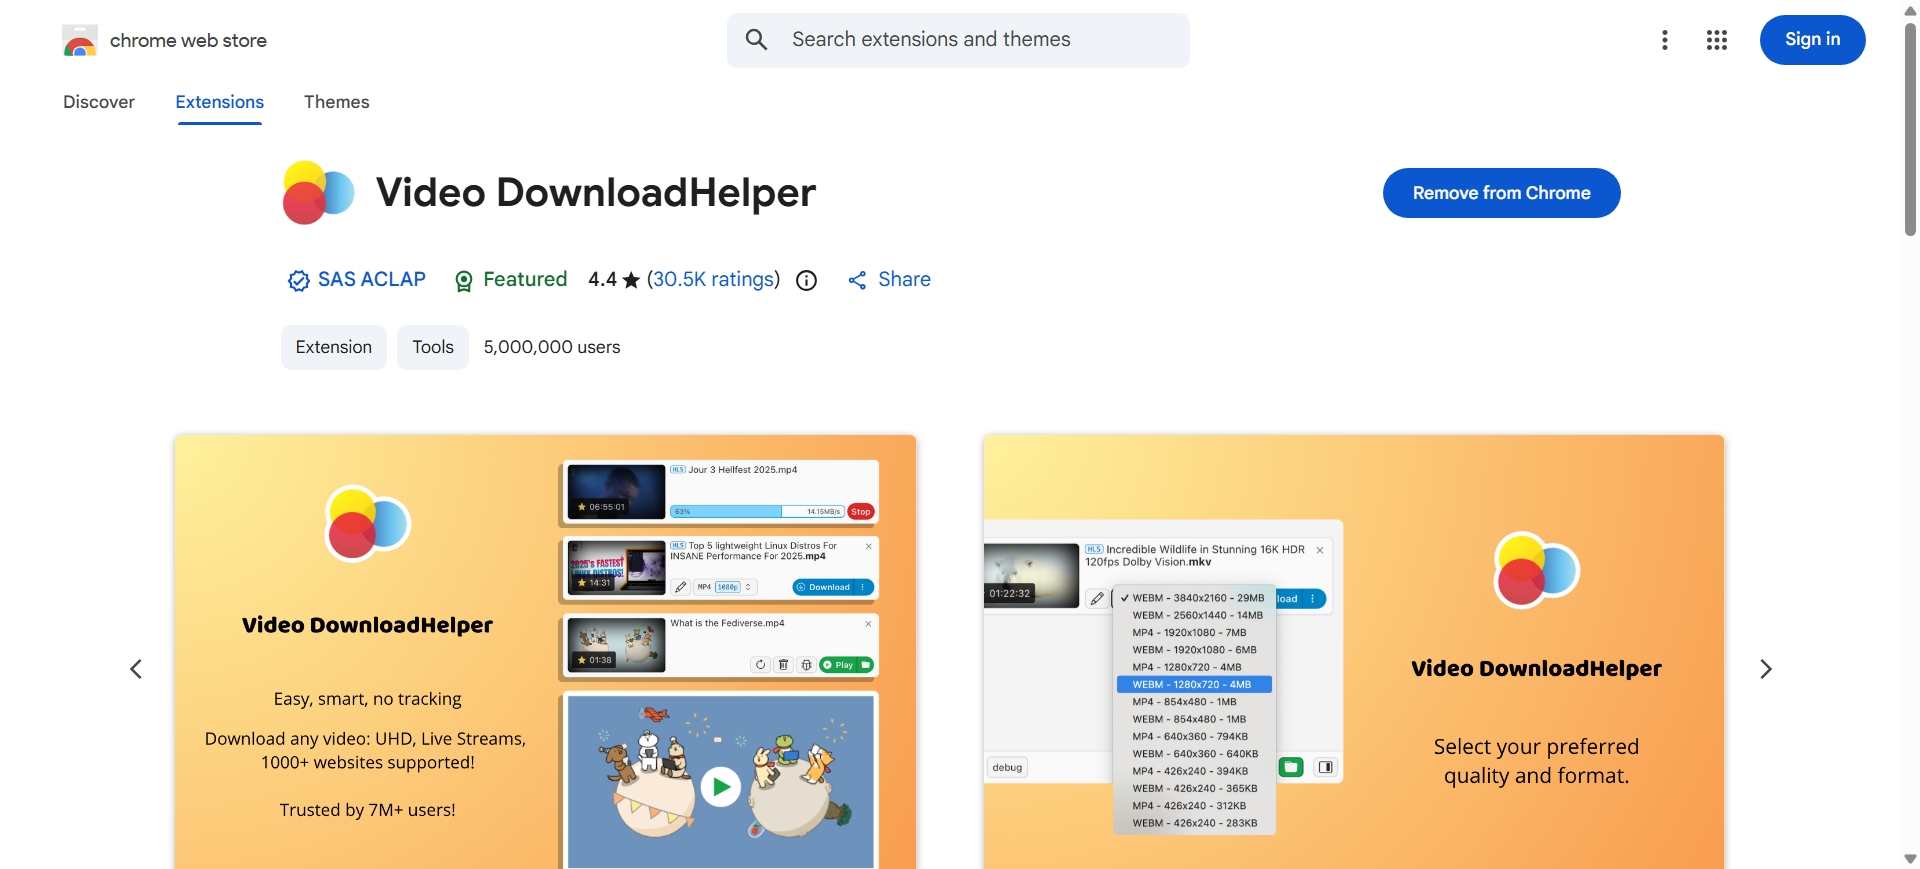This screenshot has height=869, width=1920.
Task: Click the 5,000,000 users text
Action: (552, 347)
